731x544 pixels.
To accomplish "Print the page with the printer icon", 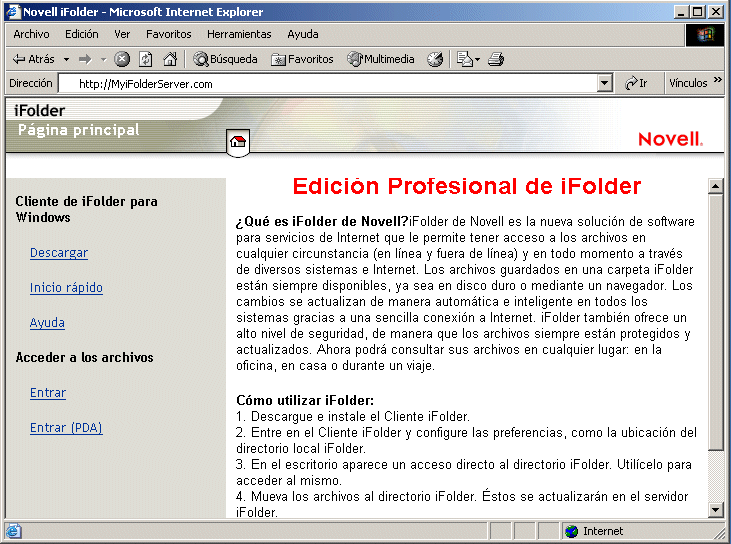I will [496, 59].
